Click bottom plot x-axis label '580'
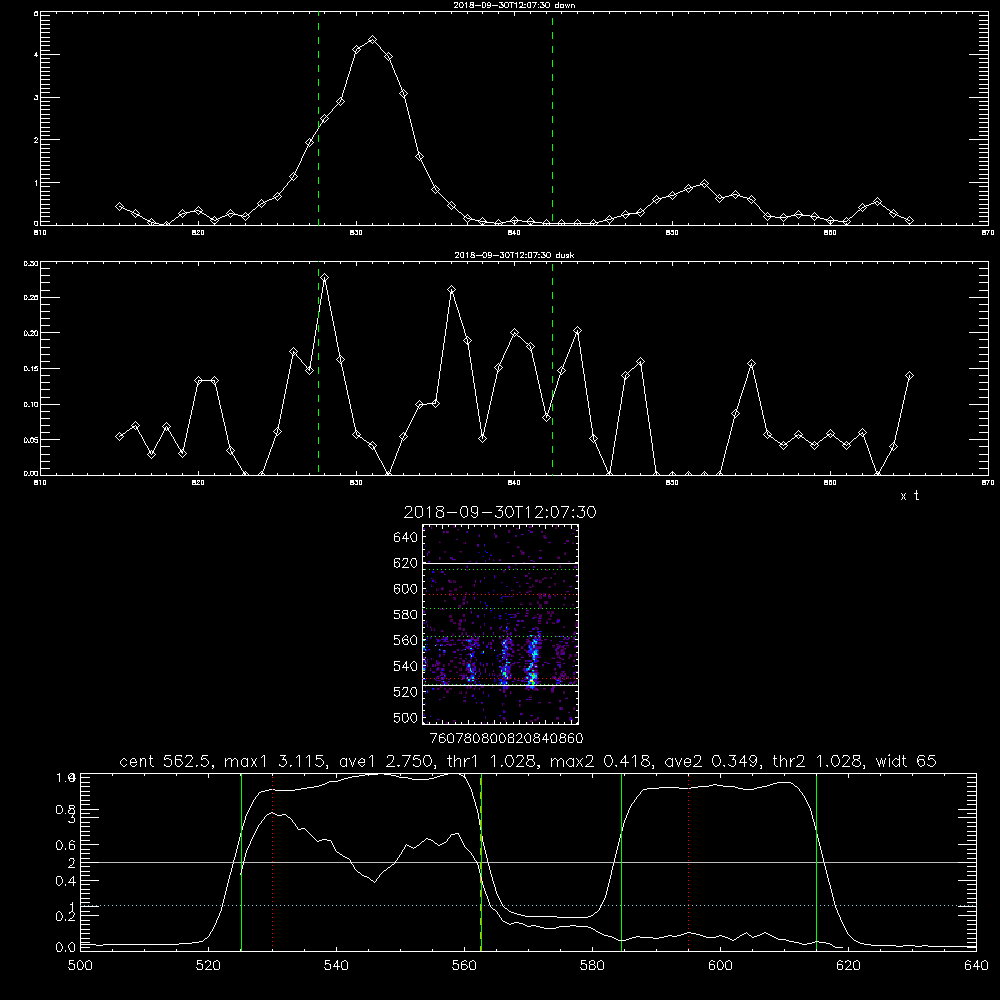Viewport: 1000px width, 1000px height. pos(592,966)
